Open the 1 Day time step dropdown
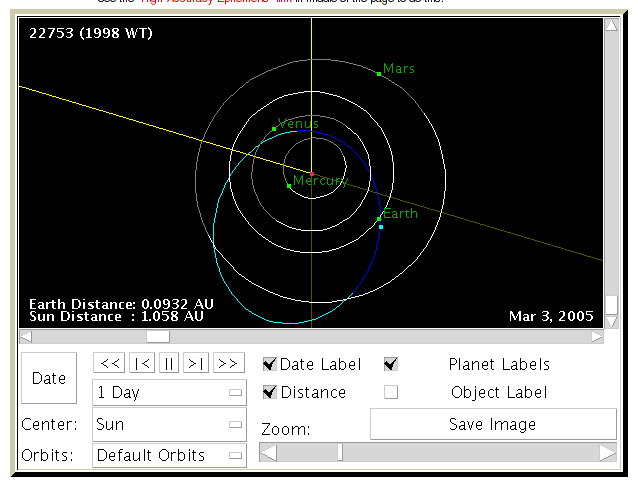Viewport: 638px width, 484px height. [x=169, y=392]
